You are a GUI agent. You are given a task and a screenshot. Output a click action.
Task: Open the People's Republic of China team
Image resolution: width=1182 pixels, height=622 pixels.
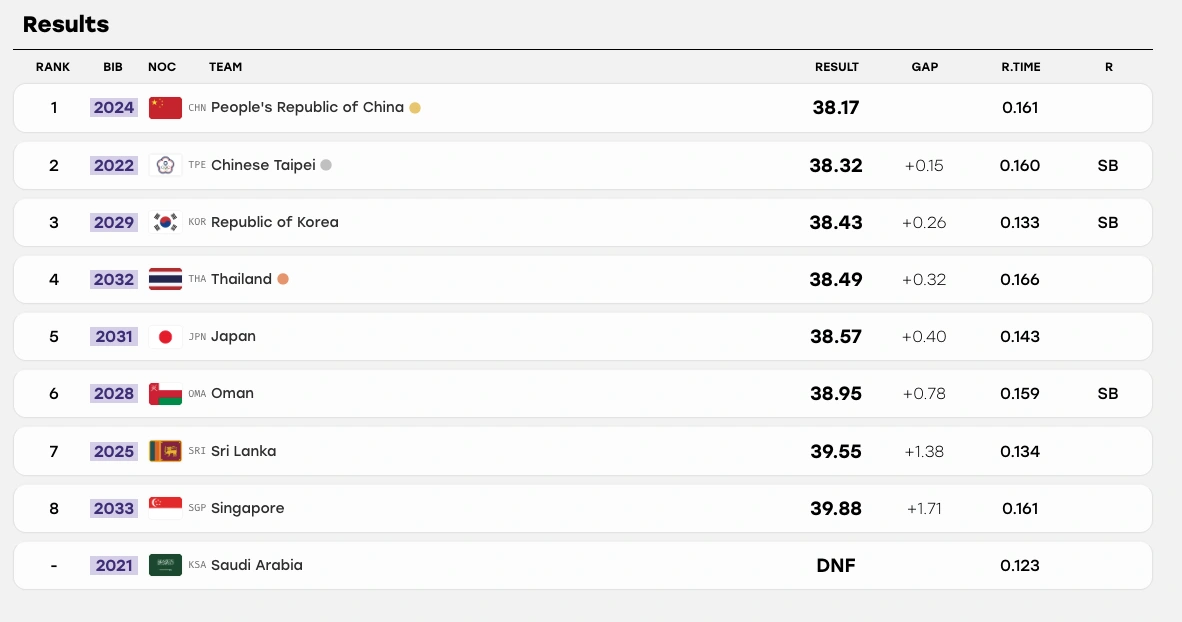[308, 107]
